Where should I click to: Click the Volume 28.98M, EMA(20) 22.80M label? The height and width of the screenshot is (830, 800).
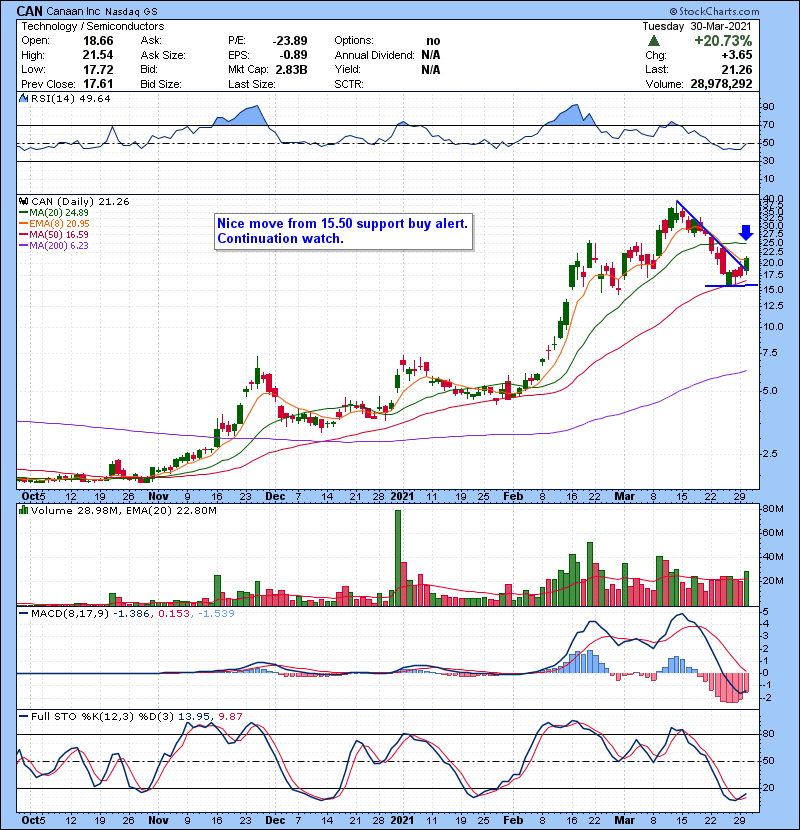tap(123, 510)
